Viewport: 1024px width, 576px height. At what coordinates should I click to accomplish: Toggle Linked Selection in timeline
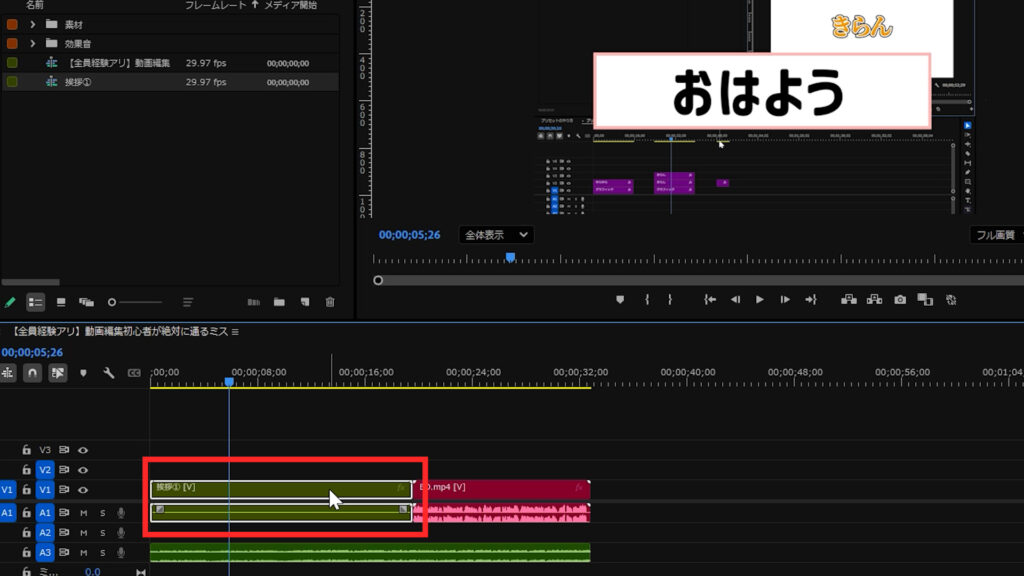pyautogui.click(x=57, y=373)
